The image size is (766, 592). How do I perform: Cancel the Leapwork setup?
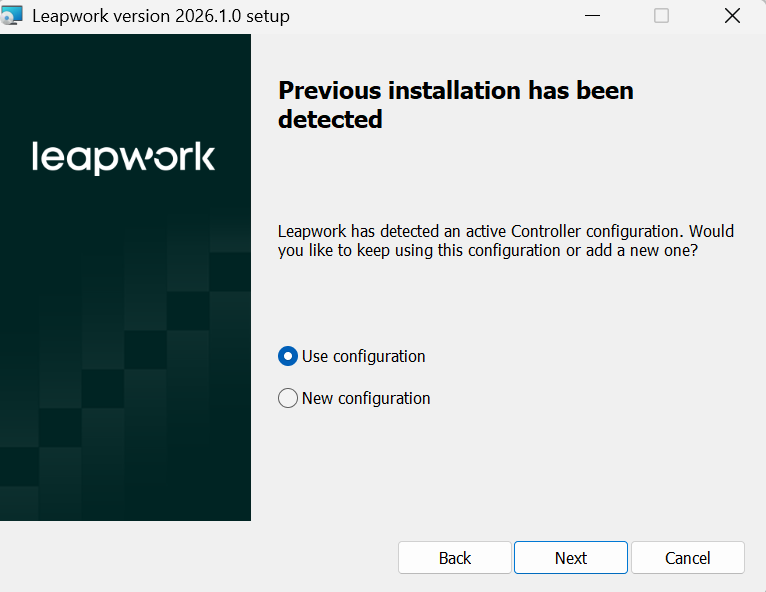(687, 557)
